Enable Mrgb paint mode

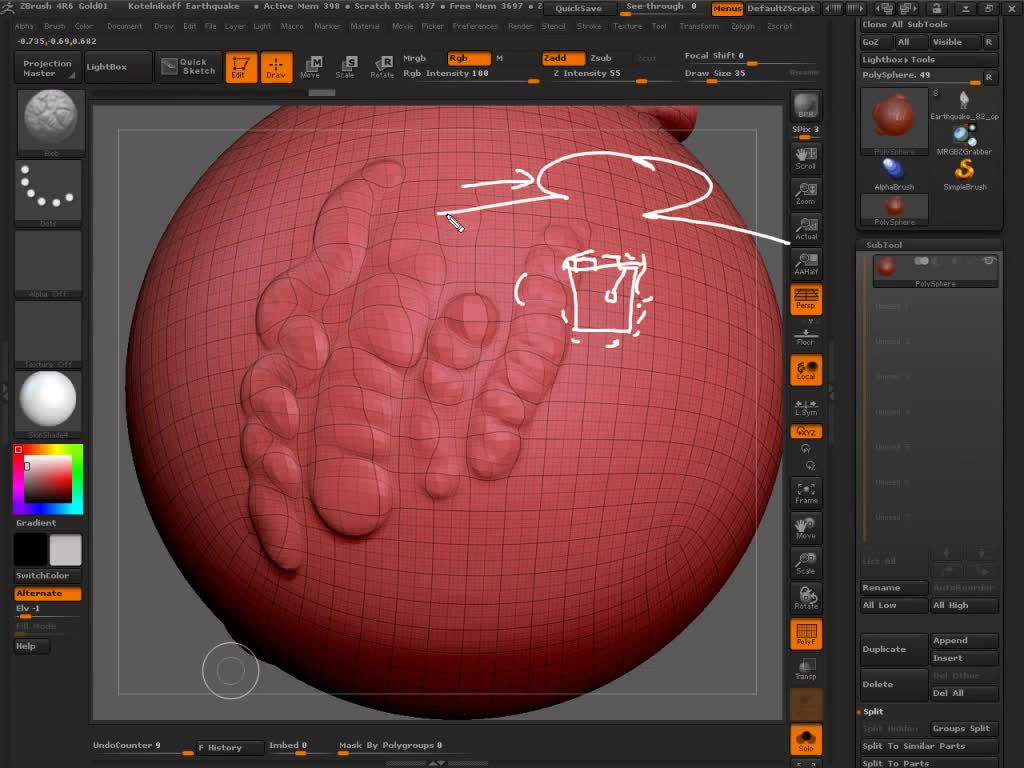[x=415, y=58]
